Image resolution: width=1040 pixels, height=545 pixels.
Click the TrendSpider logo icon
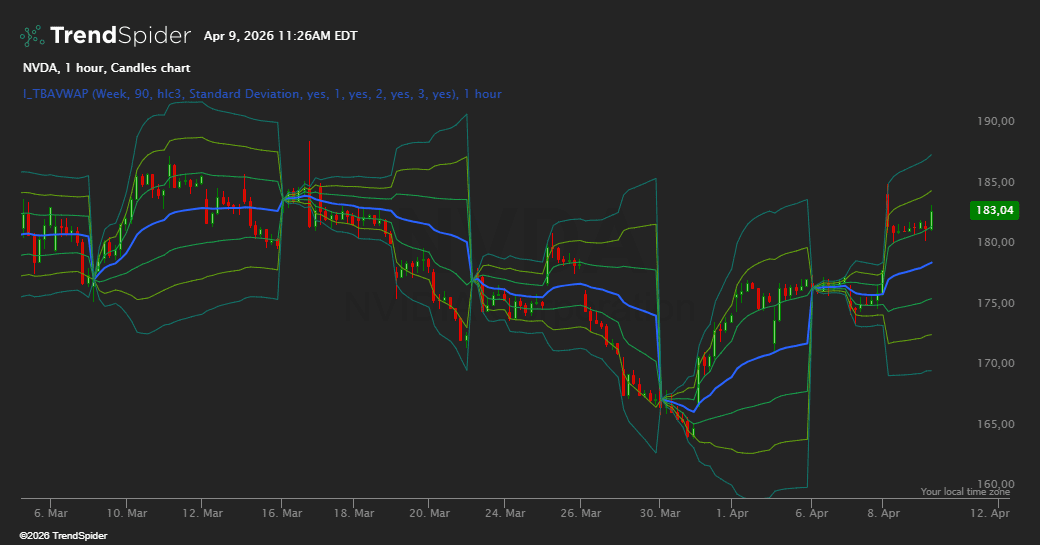click(32, 36)
